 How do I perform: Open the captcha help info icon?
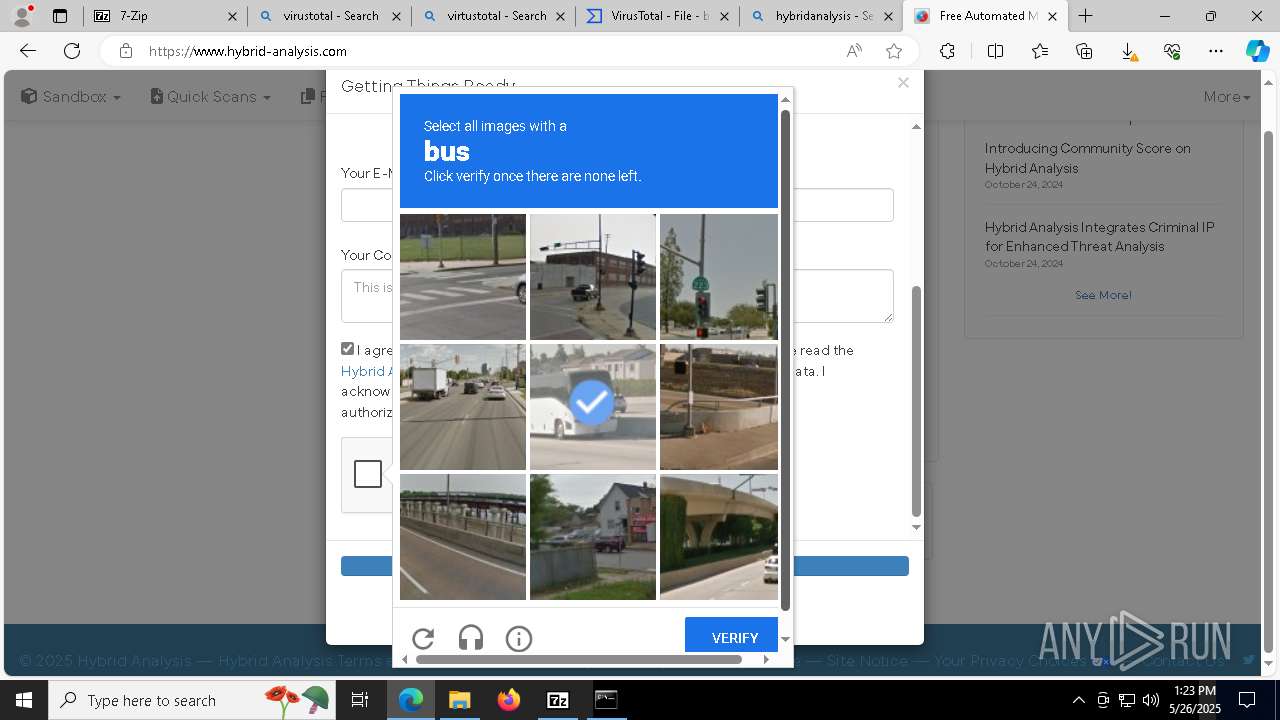(x=519, y=638)
